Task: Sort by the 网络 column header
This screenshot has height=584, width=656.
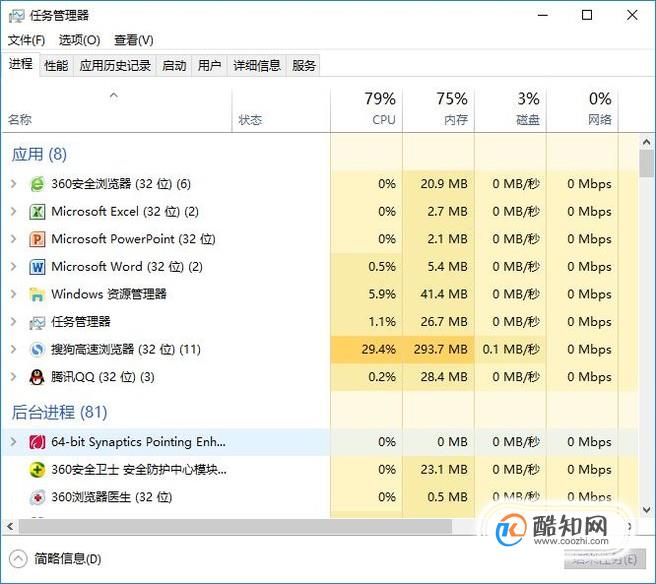Action: click(x=582, y=110)
